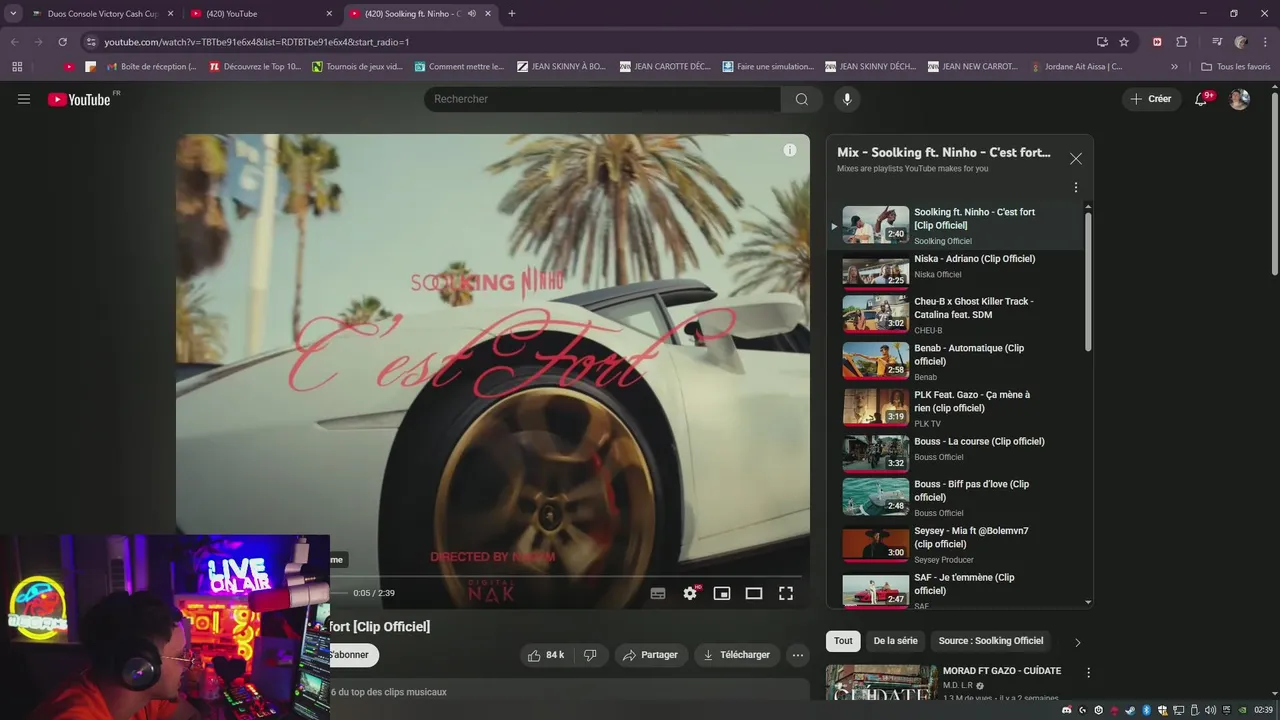Like the video with 84 k
The image size is (1280, 720).
(x=545, y=655)
